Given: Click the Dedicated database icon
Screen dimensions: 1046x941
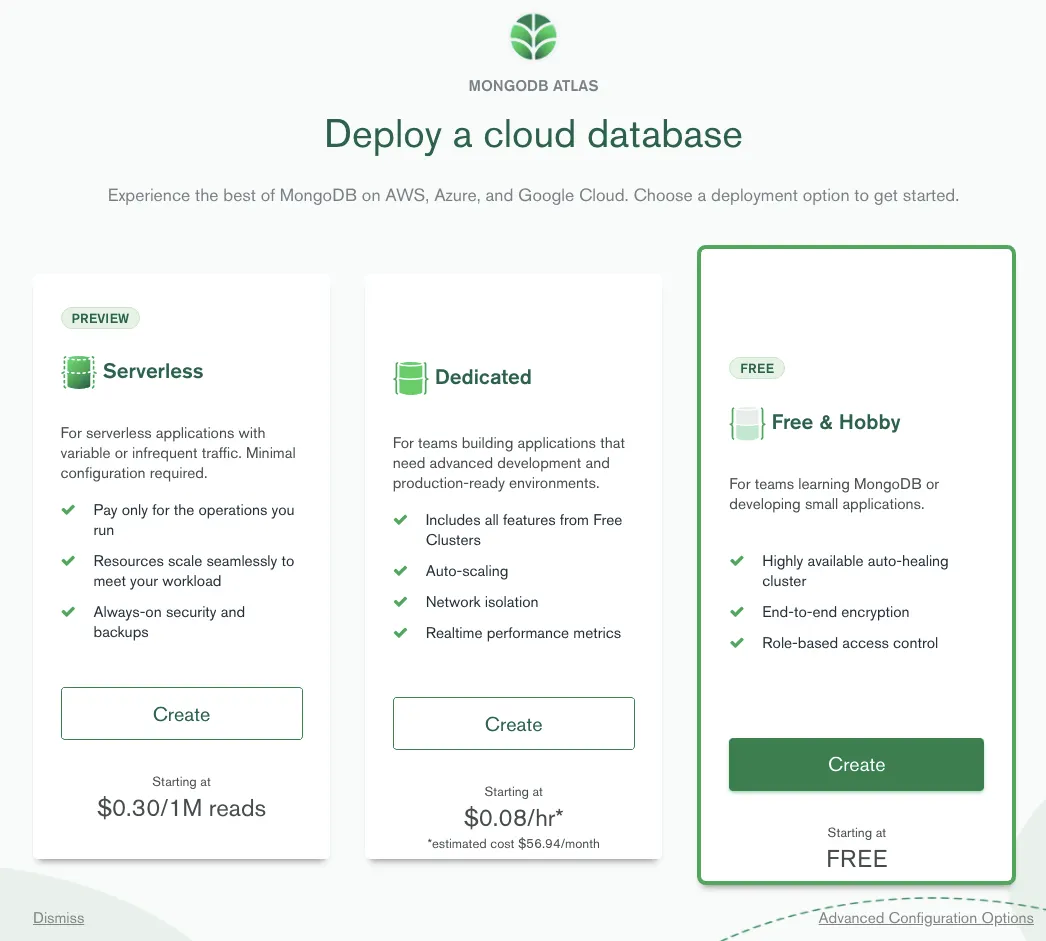Looking at the screenshot, I should (410, 377).
